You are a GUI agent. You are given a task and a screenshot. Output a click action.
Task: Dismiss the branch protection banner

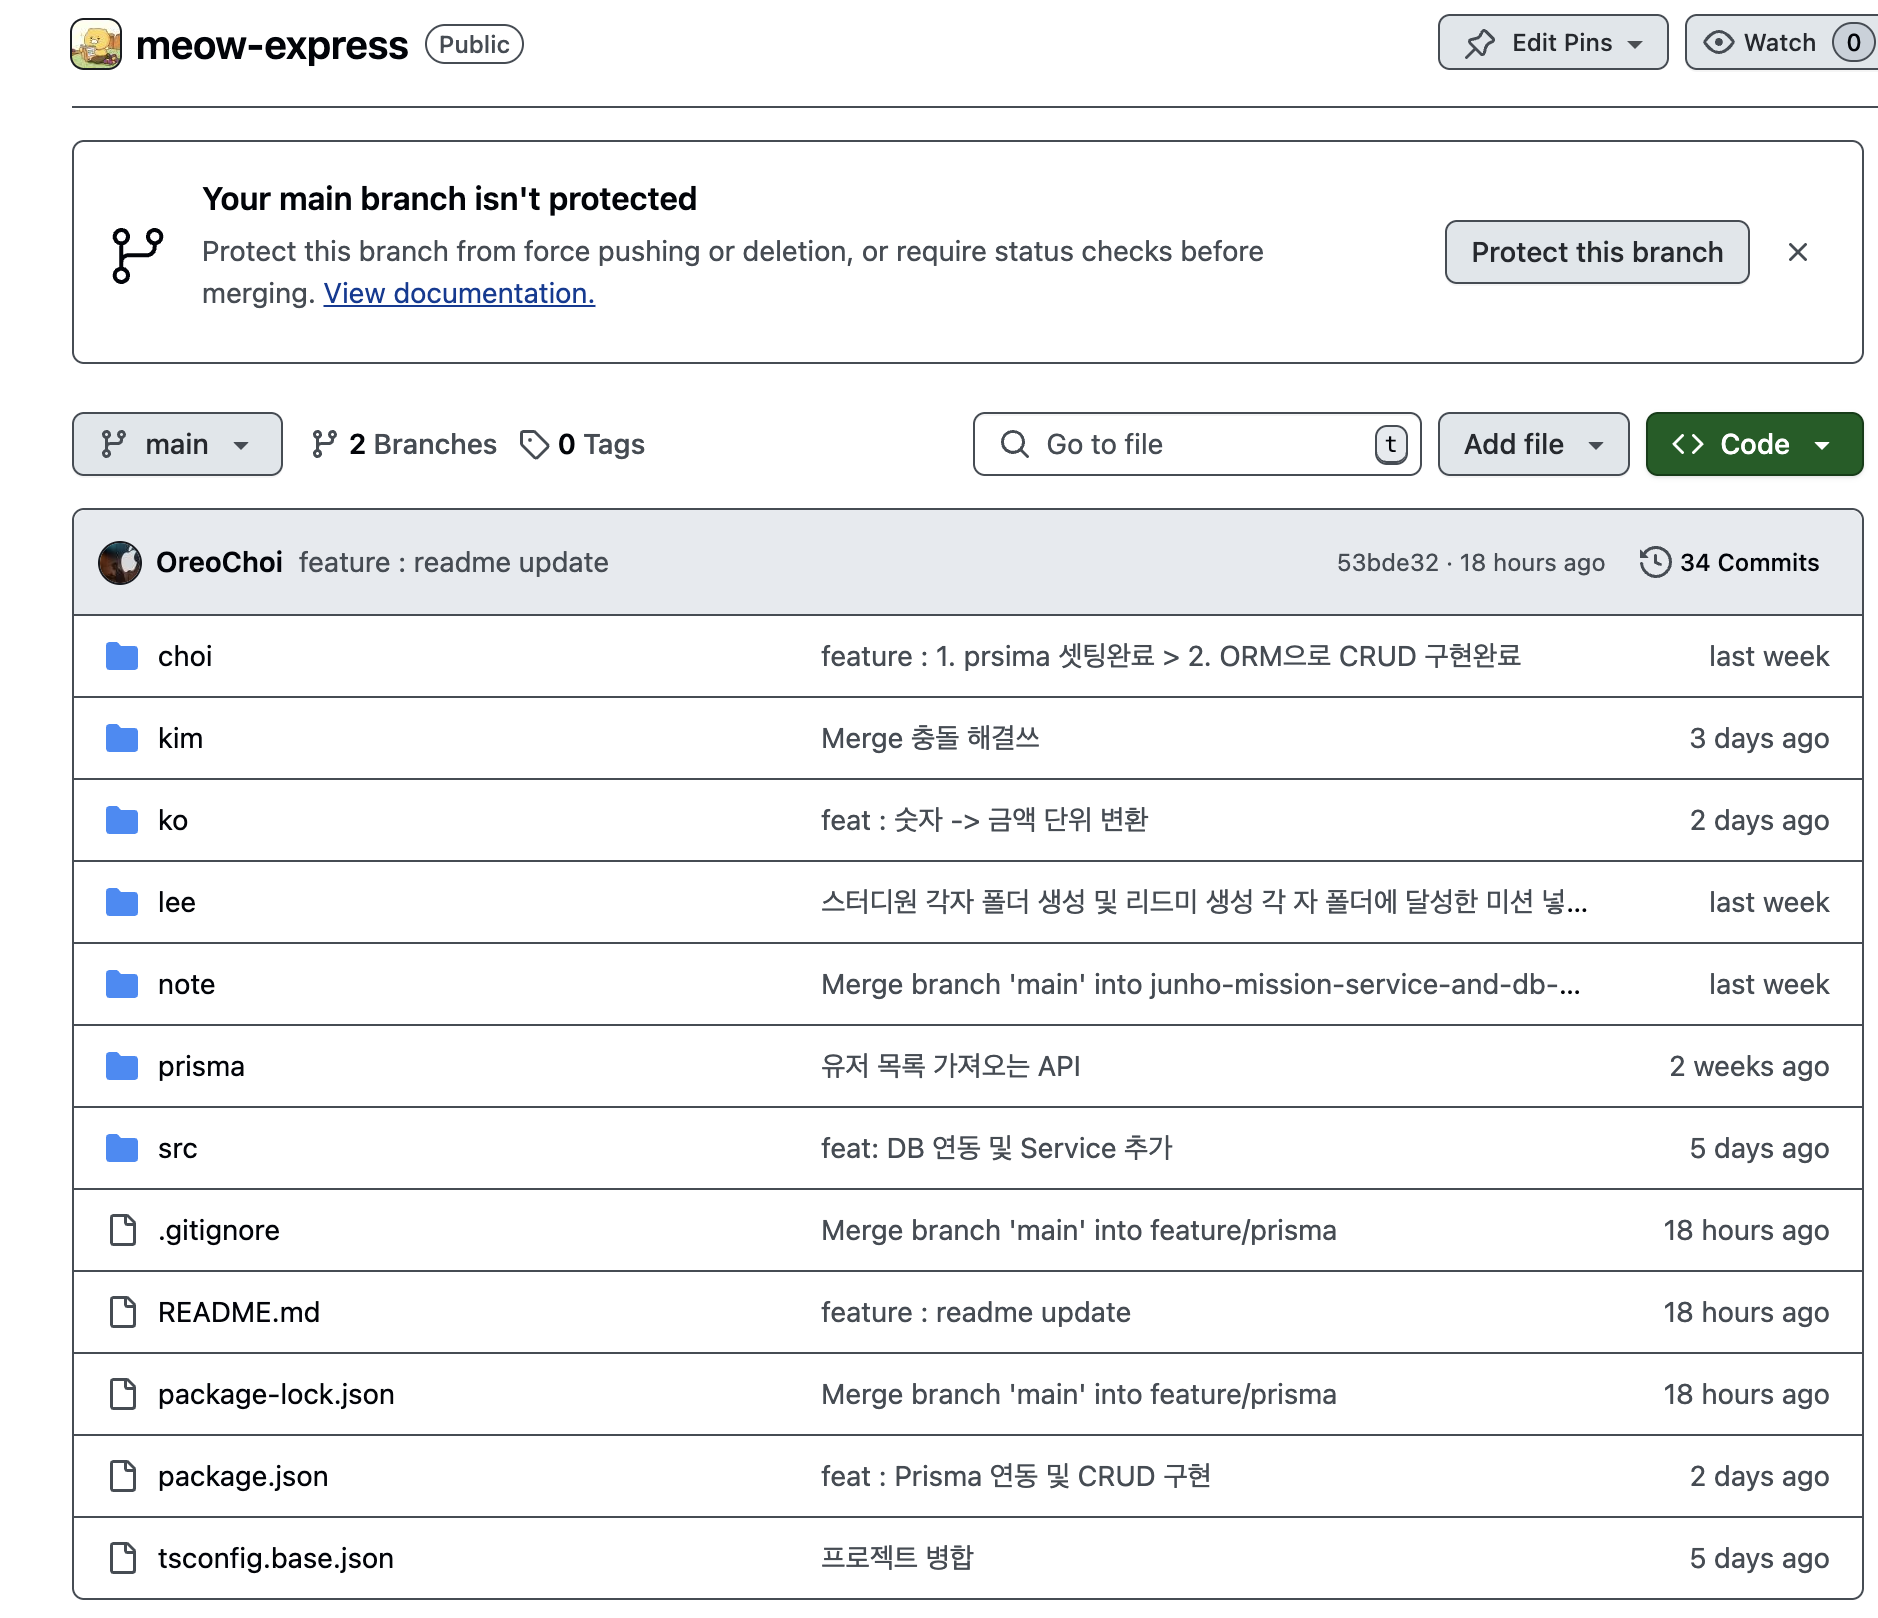click(1797, 252)
